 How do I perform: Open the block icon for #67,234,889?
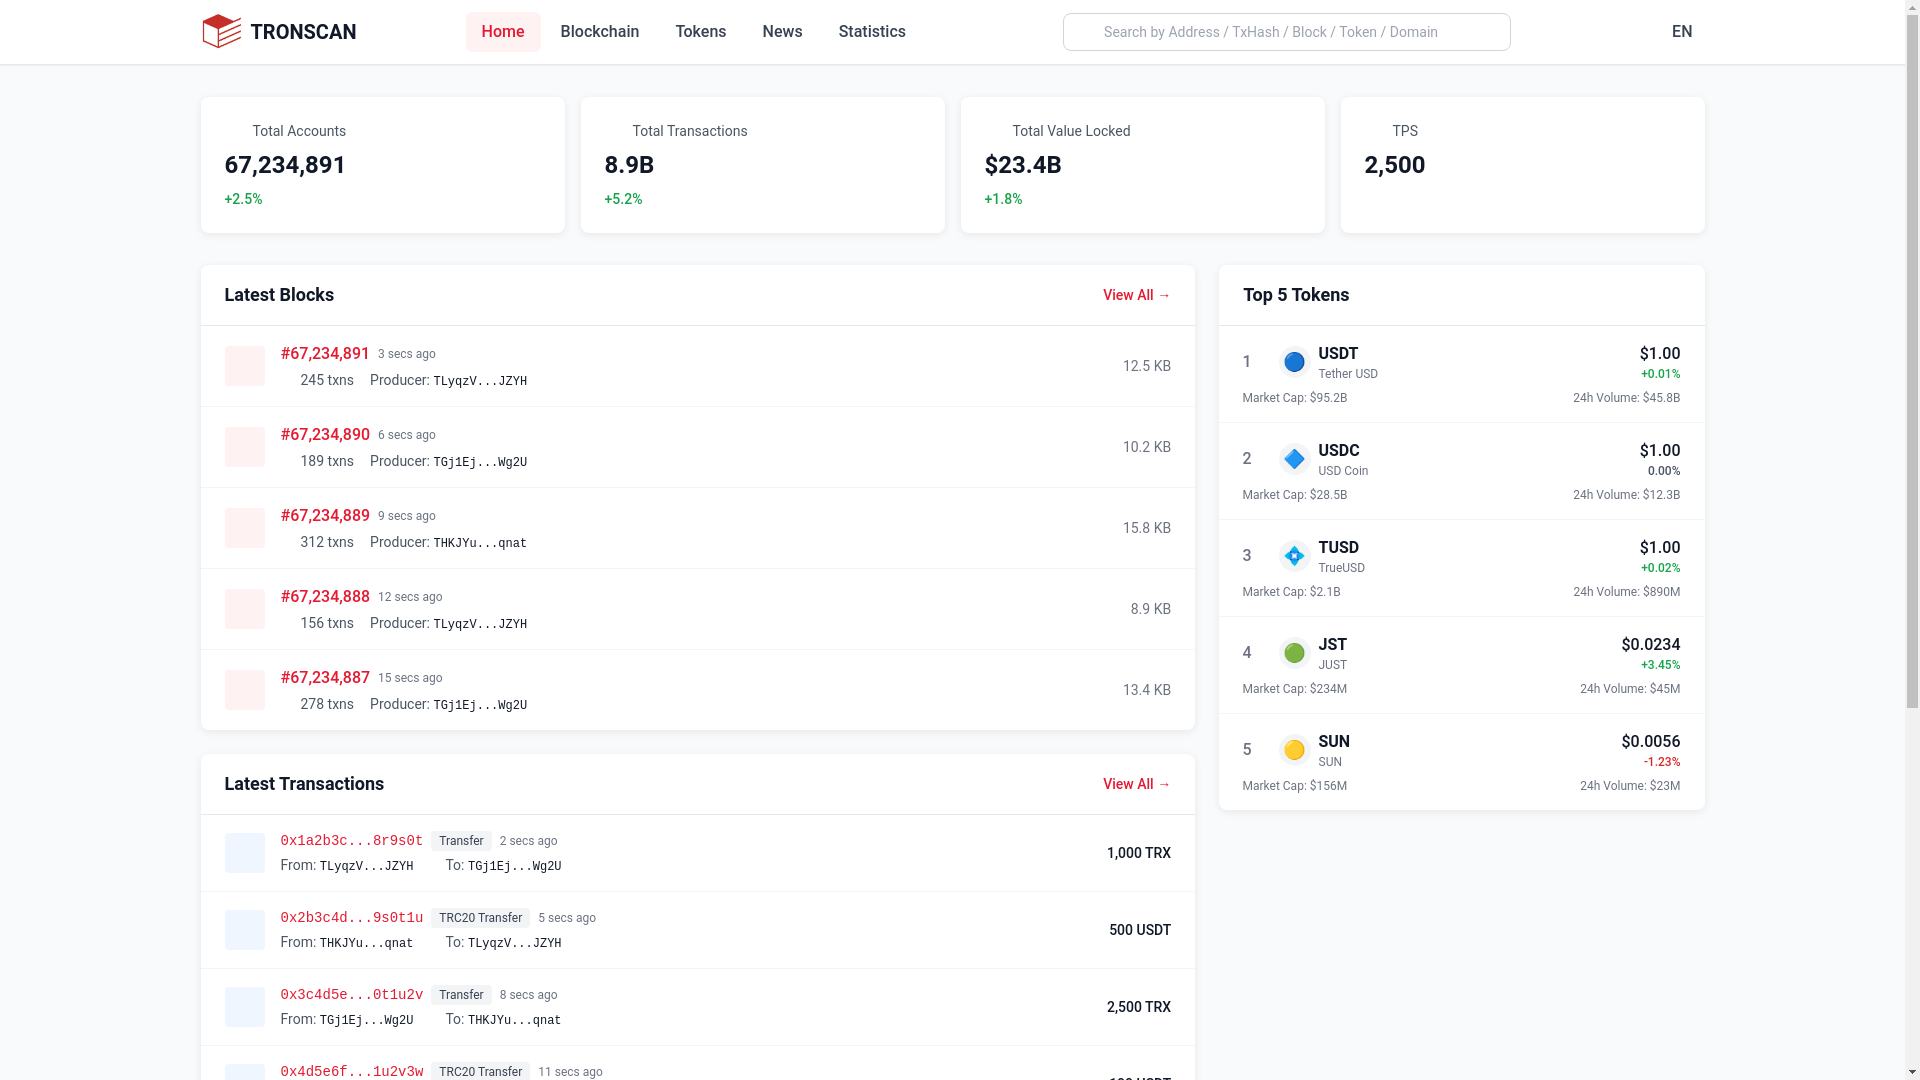[x=244, y=528]
